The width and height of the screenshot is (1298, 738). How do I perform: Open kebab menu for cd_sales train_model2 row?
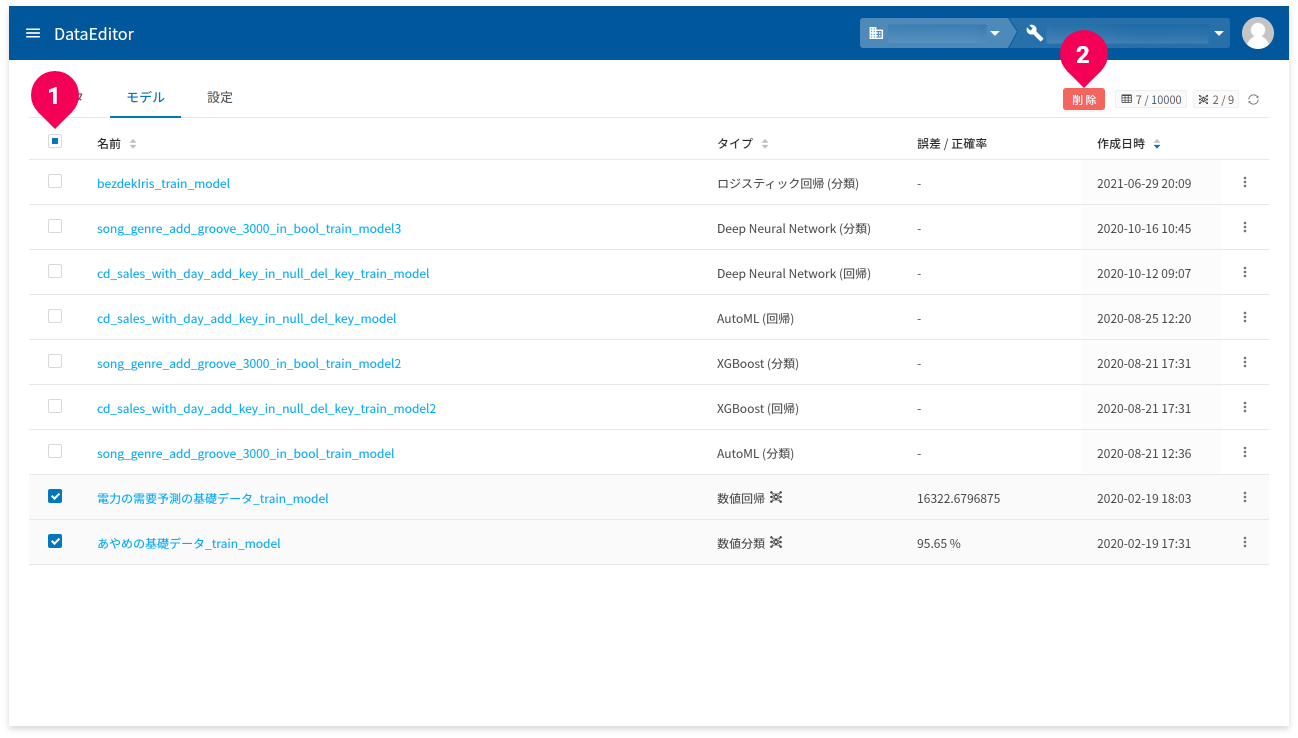[x=1245, y=407]
